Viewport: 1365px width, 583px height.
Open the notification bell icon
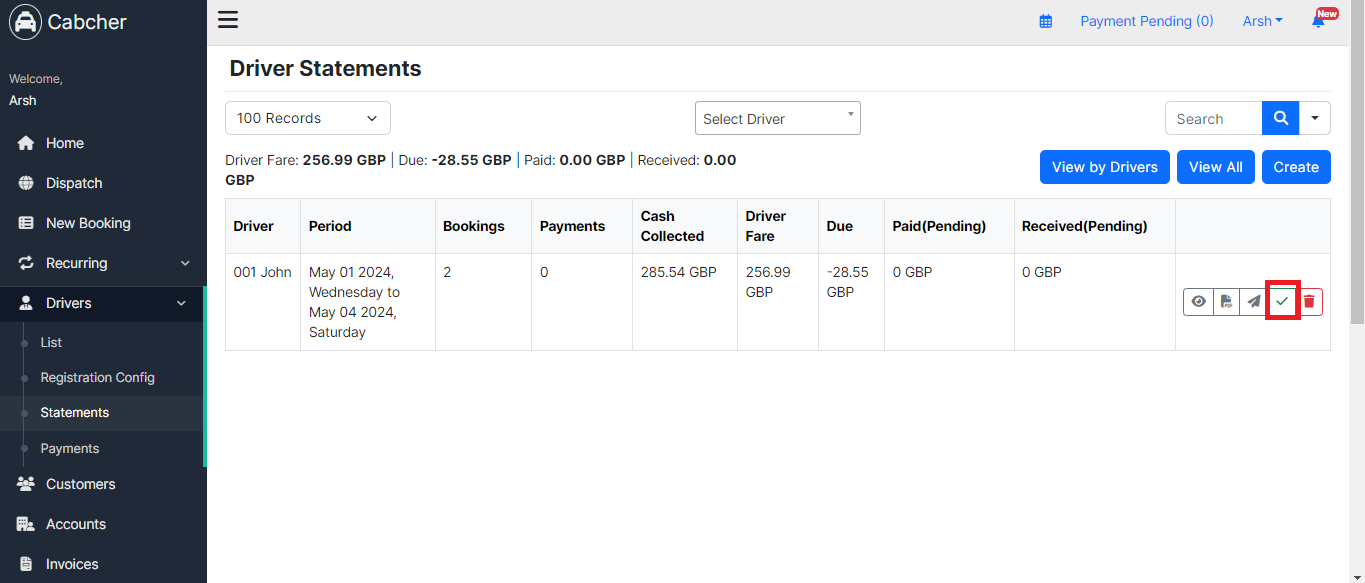click(x=1319, y=21)
